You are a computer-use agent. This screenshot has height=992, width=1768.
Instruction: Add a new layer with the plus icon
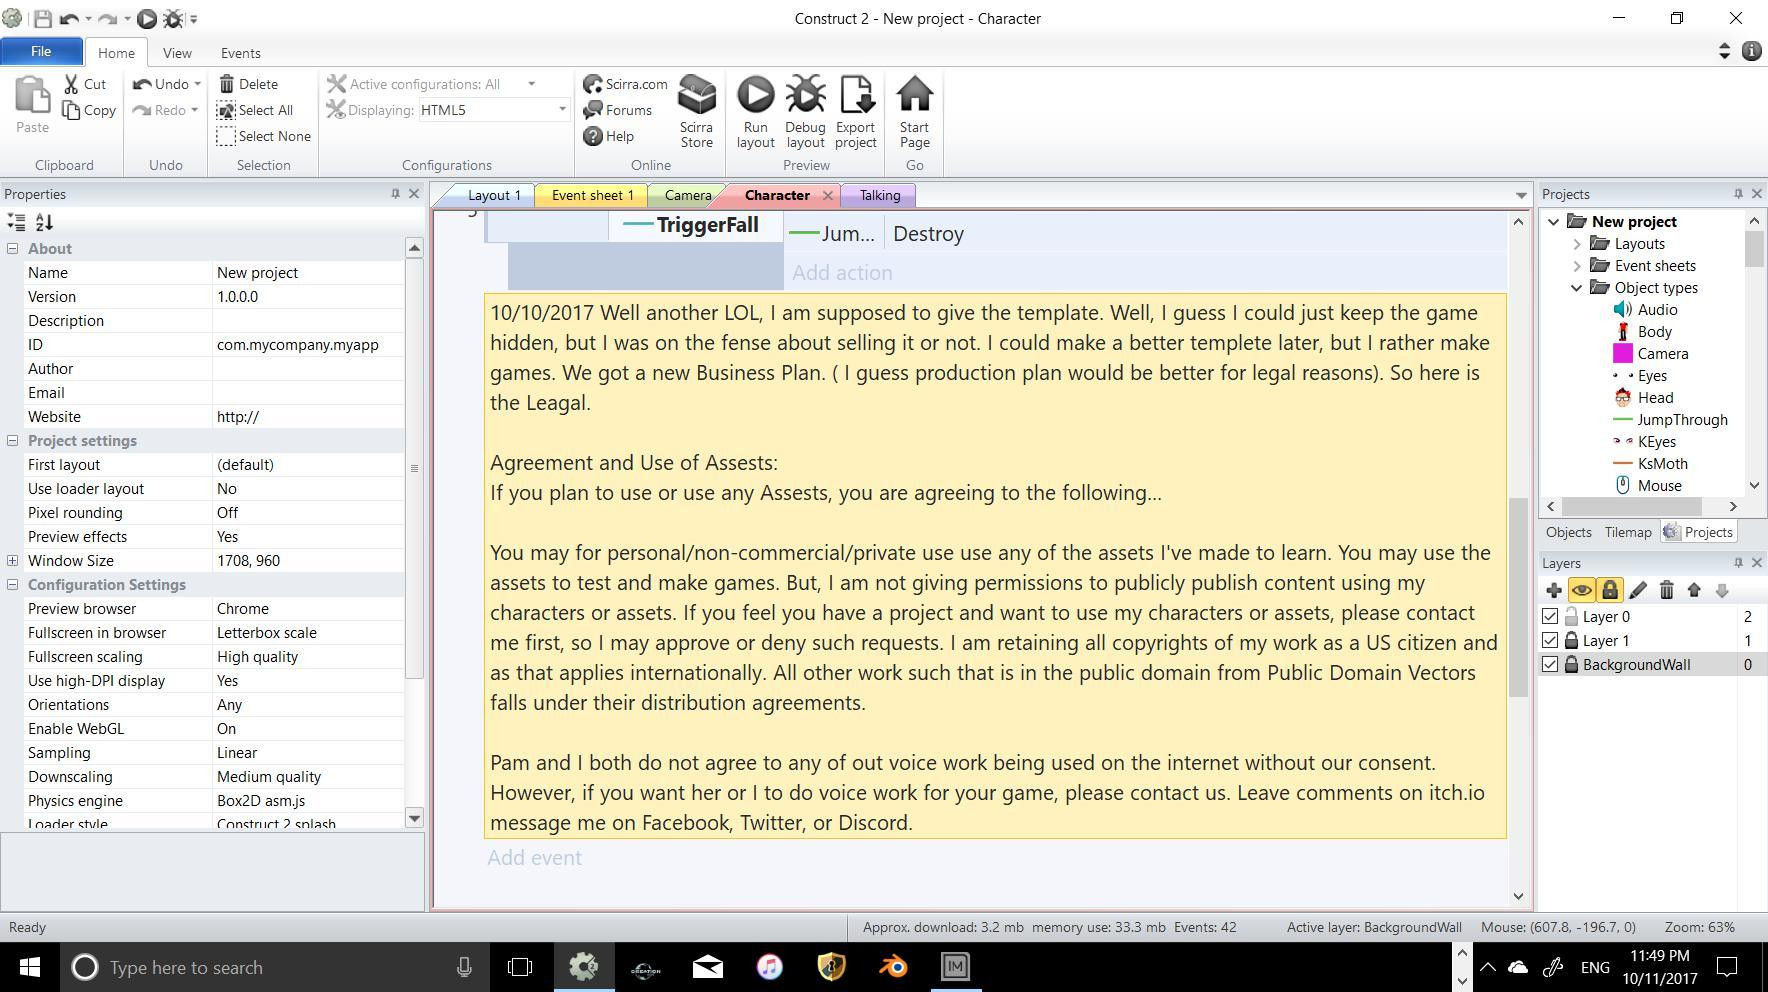click(x=1554, y=591)
